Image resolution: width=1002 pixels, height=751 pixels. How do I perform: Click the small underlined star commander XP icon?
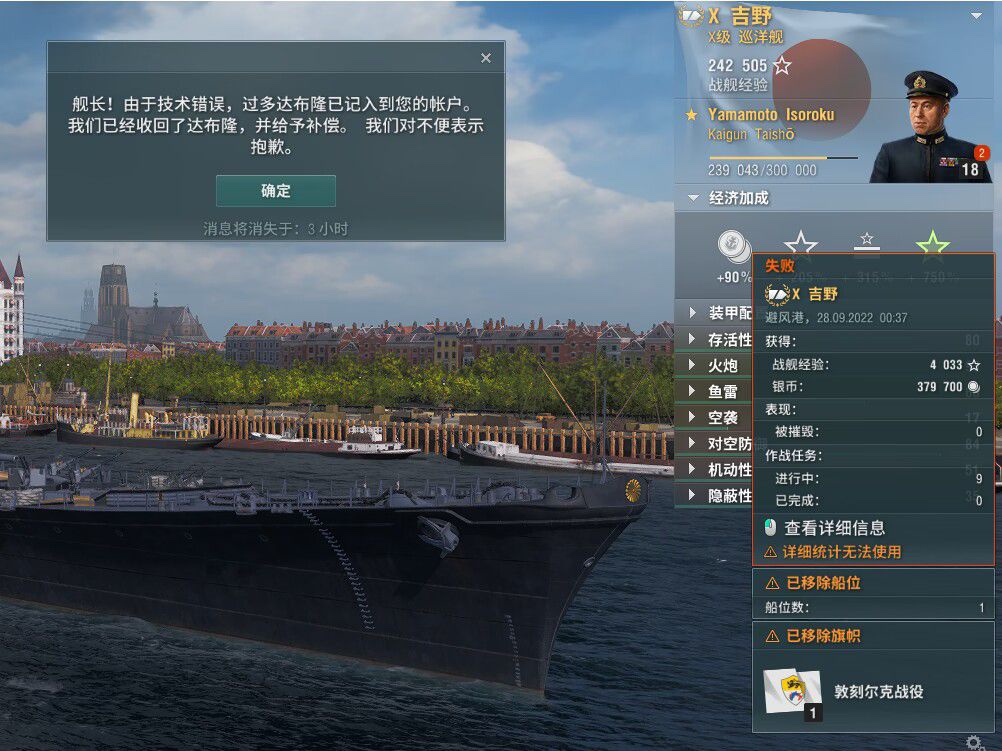click(x=867, y=241)
